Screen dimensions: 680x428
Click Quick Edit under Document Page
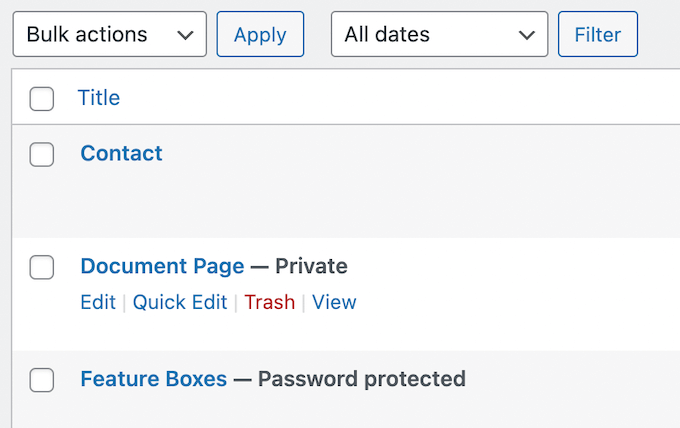pos(180,302)
